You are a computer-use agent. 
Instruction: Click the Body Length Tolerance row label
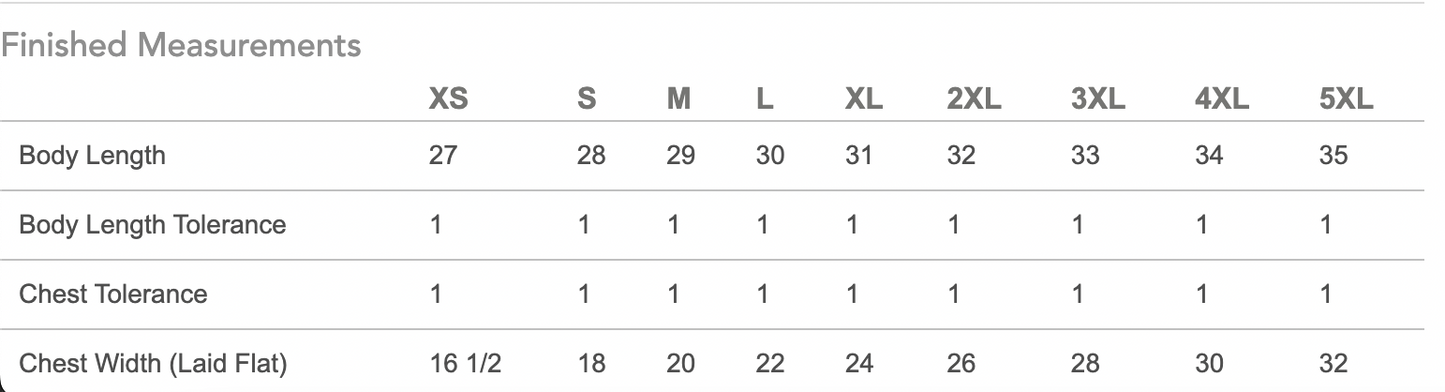pos(153,225)
